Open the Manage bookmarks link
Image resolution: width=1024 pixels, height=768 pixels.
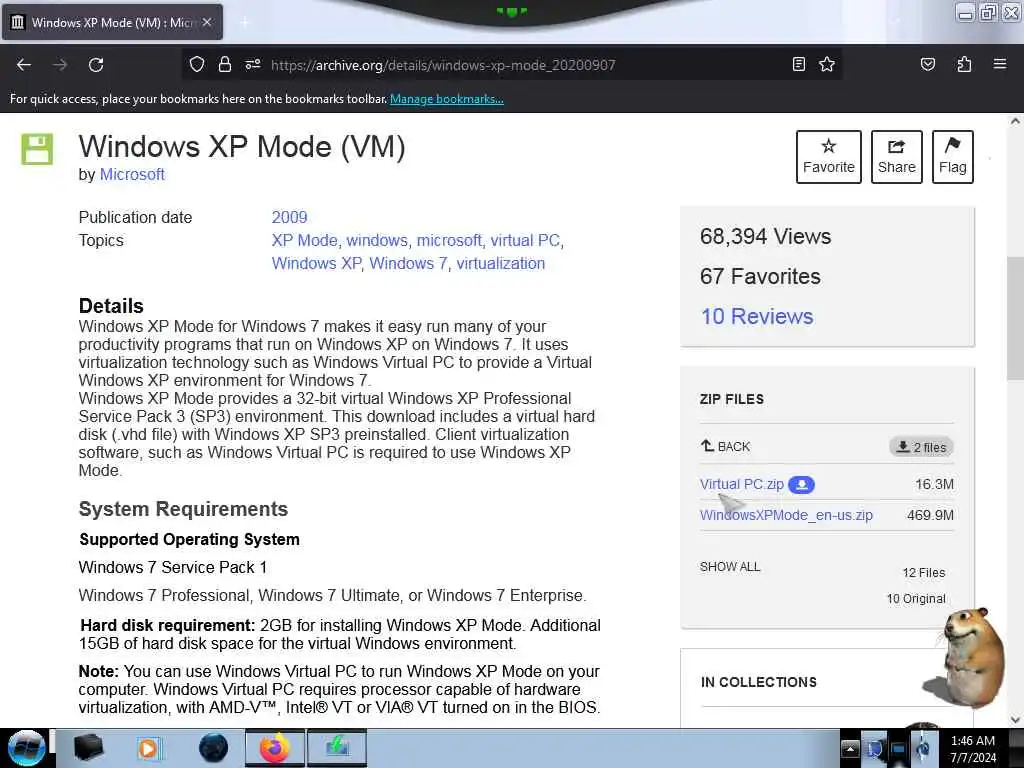tap(447, 99)
